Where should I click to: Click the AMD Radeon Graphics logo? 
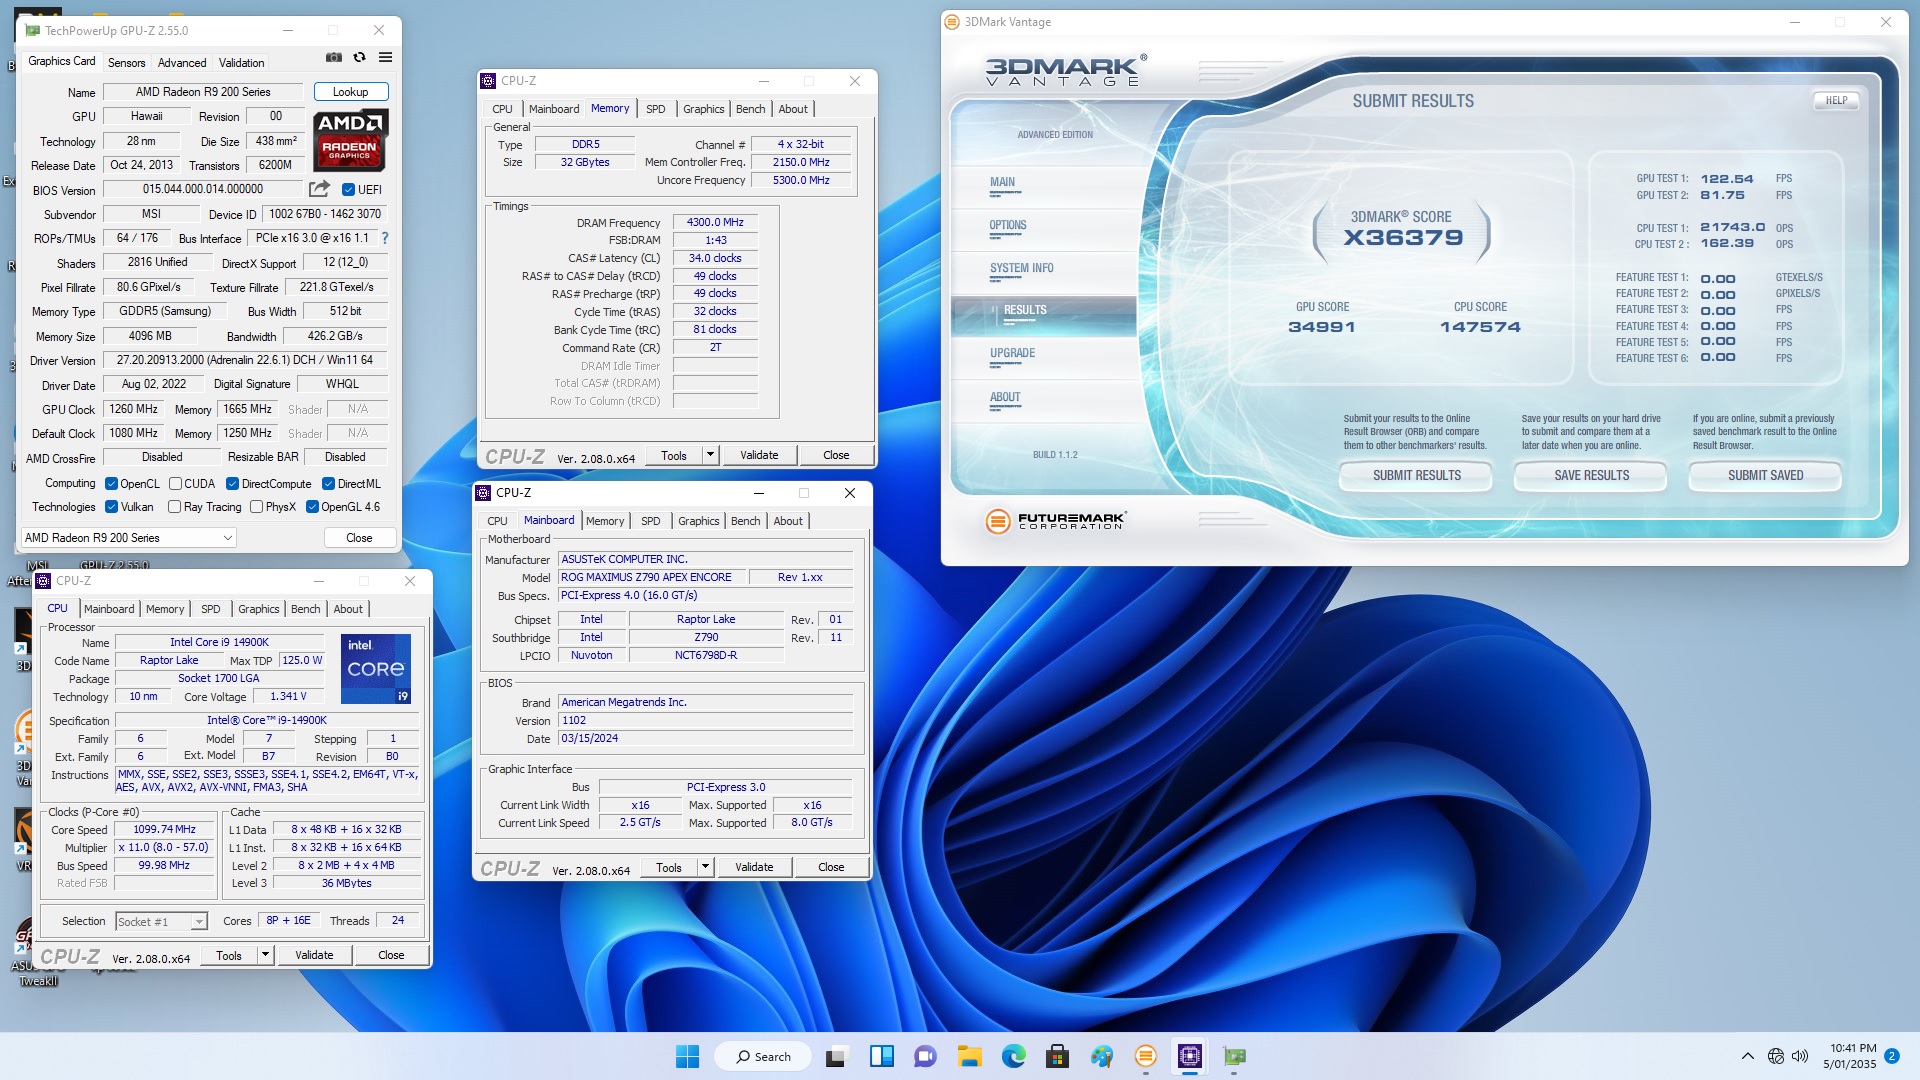point(350,140)
